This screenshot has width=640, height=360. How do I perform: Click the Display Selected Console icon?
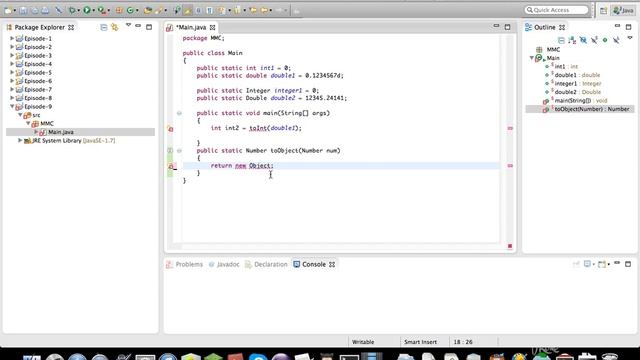(x=588, y=264)
